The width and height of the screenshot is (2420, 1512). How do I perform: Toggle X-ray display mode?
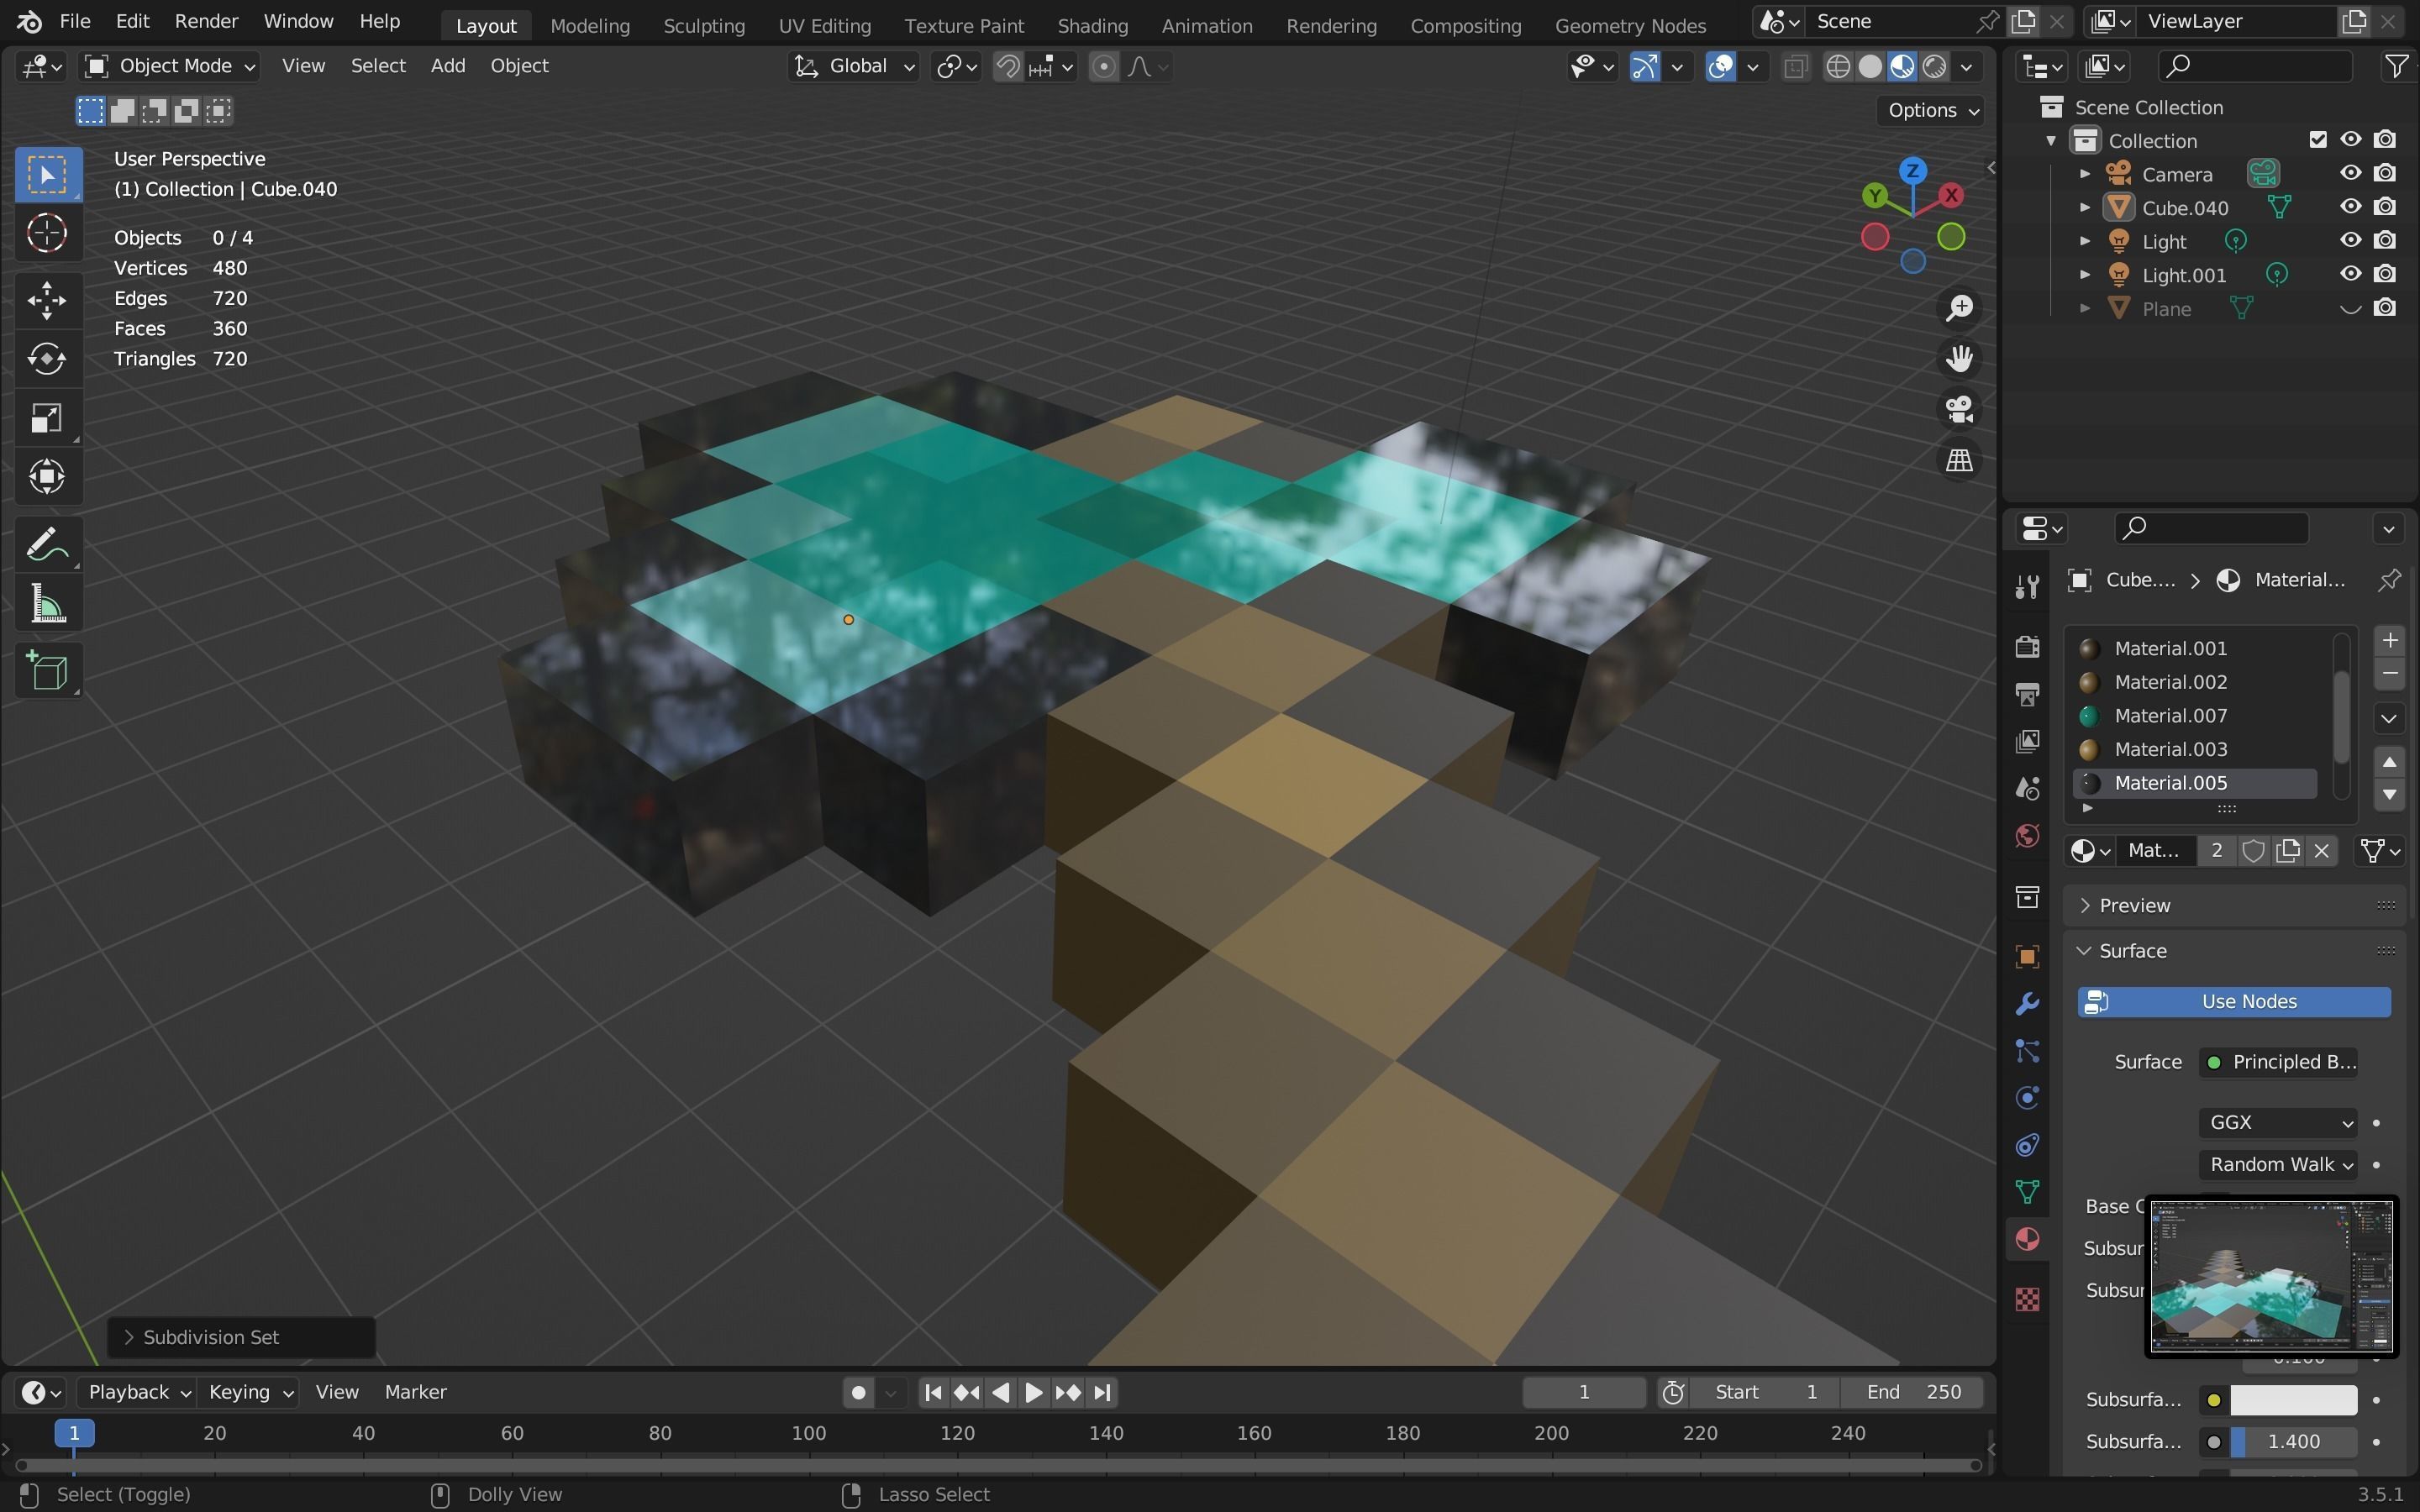[1795, 66]
